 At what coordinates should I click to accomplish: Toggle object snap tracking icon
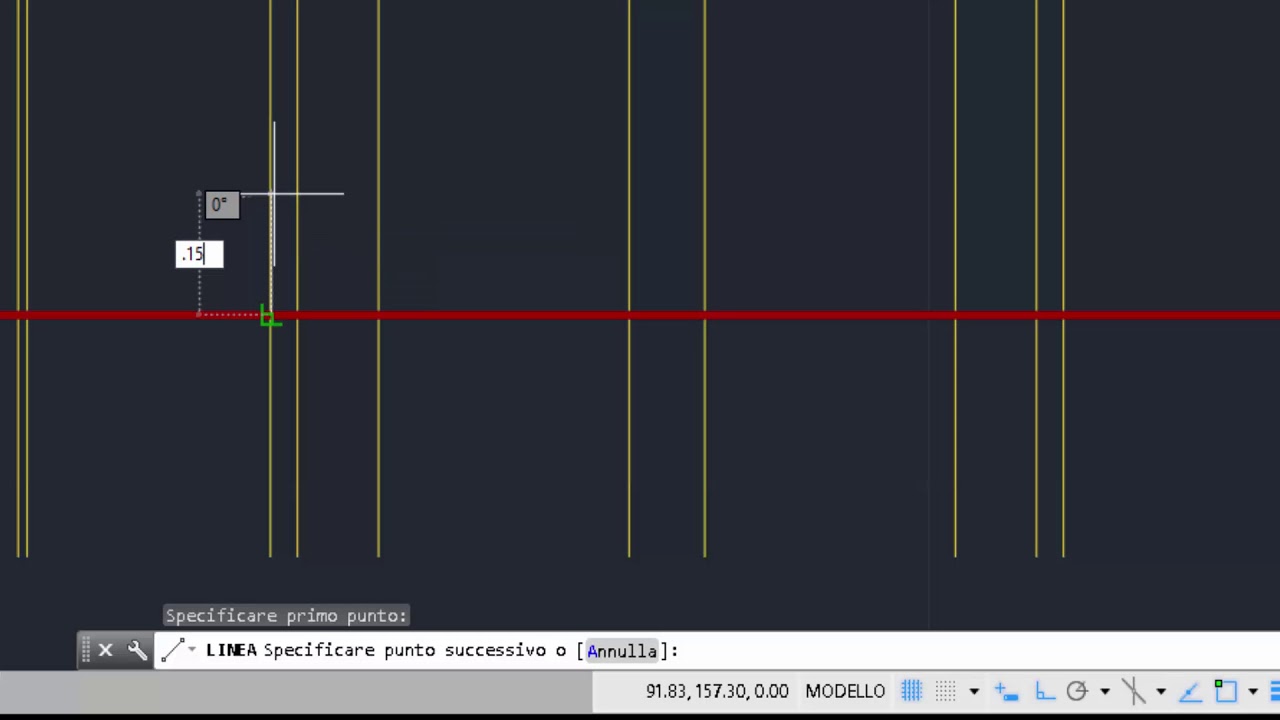1190,691
